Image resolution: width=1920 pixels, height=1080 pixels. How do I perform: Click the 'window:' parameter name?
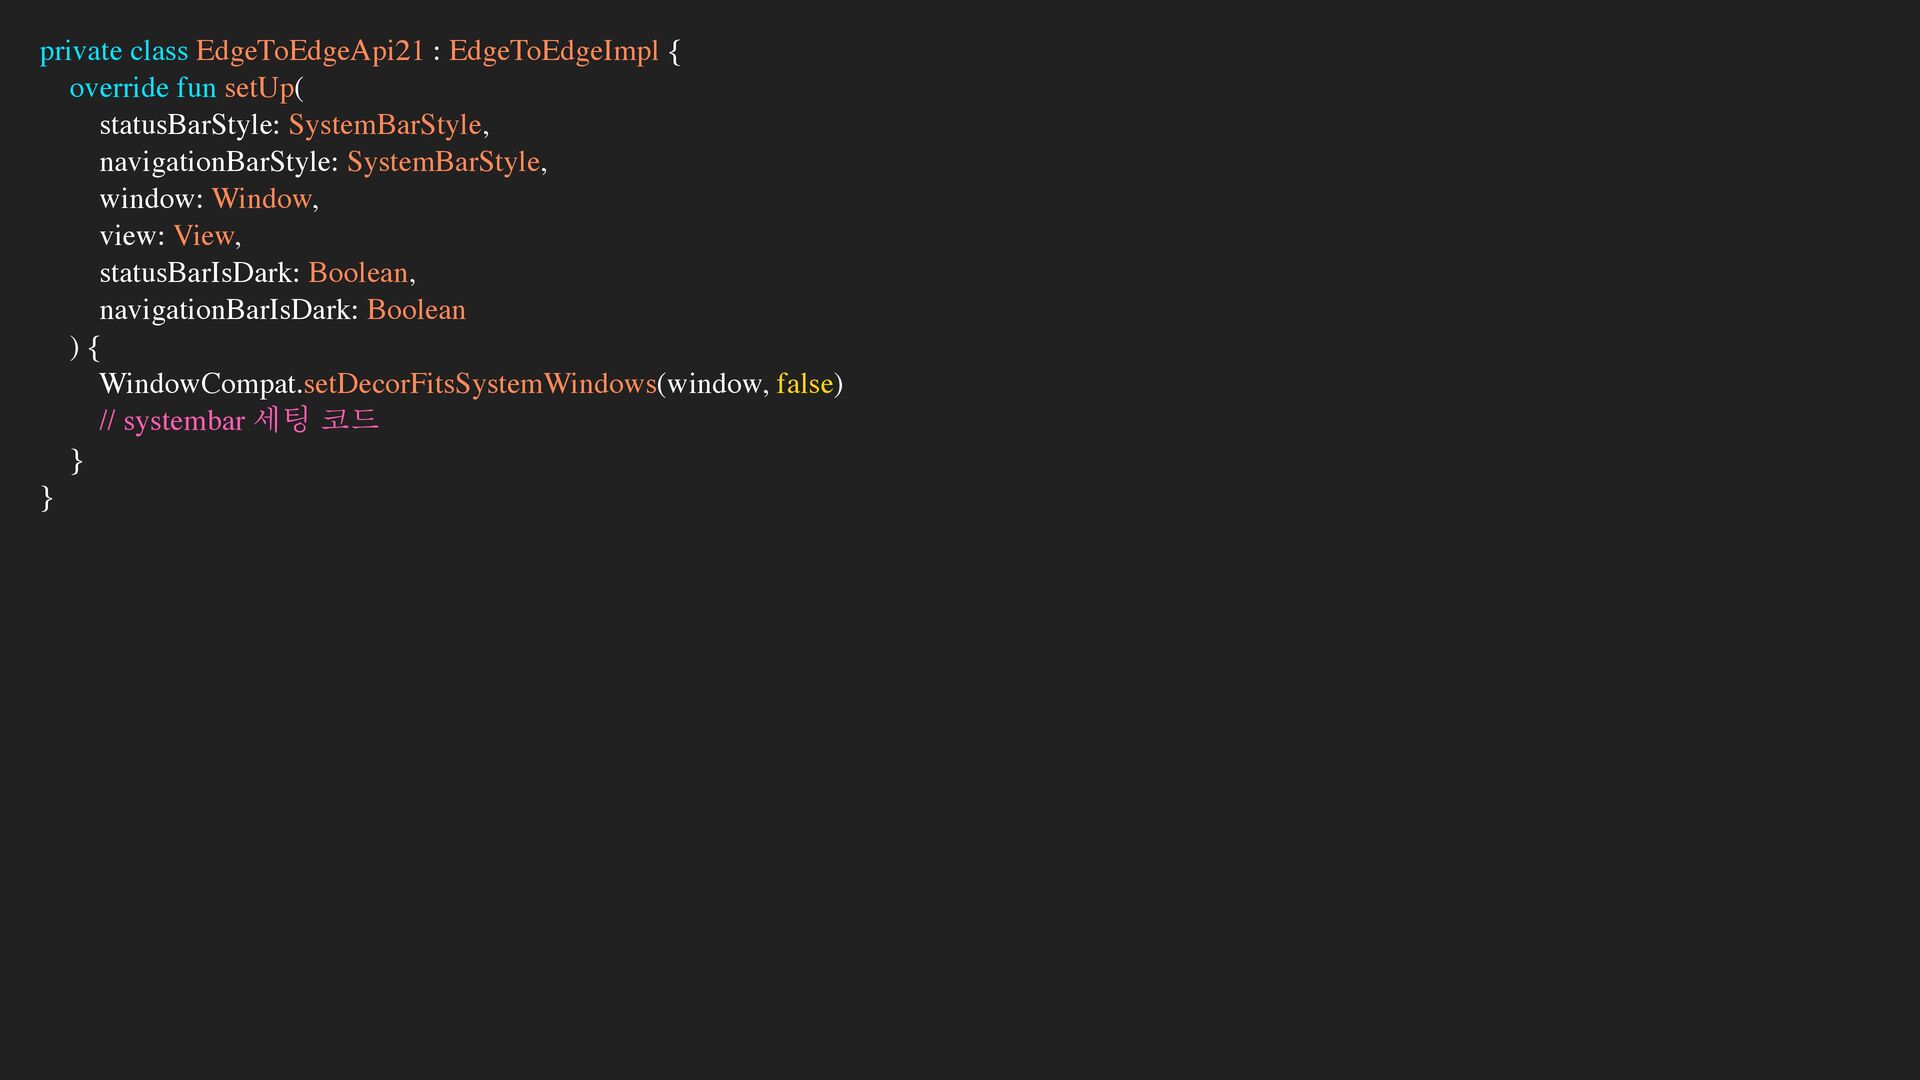(151, 199)
